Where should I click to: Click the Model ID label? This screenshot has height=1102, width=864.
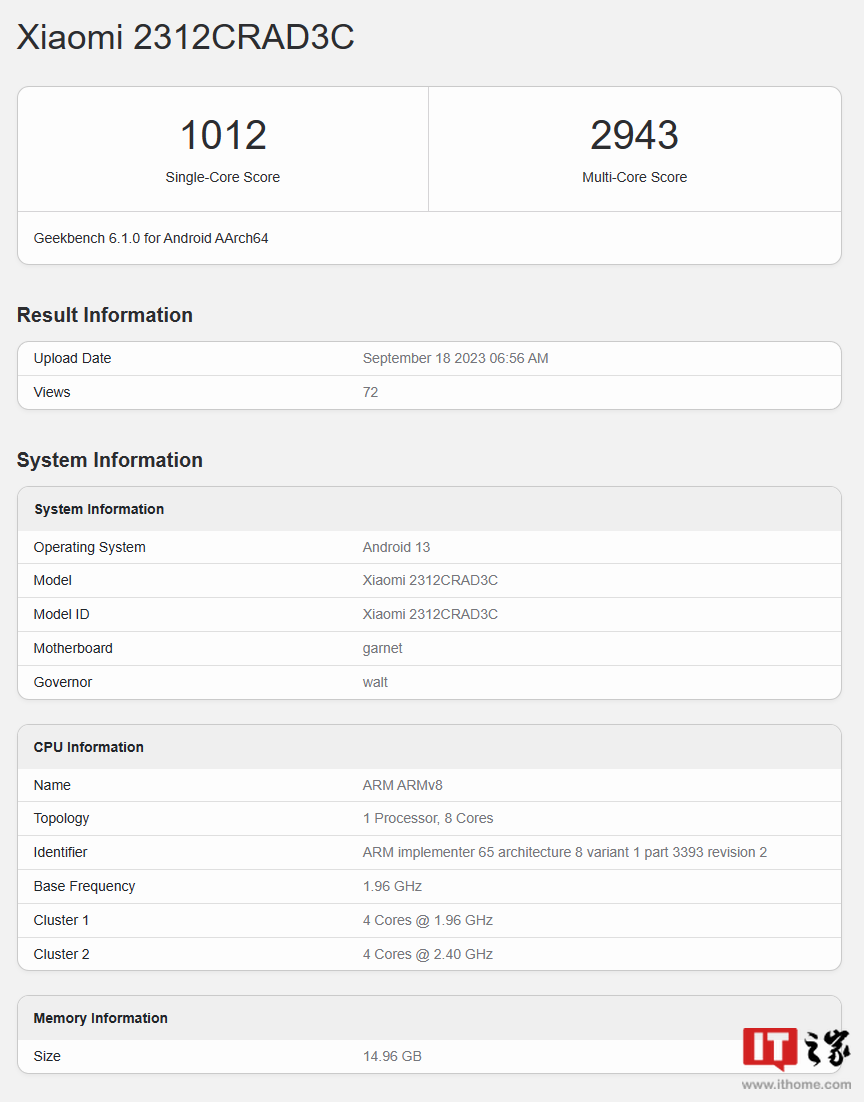pyautogui.click(x=62, y=614)
